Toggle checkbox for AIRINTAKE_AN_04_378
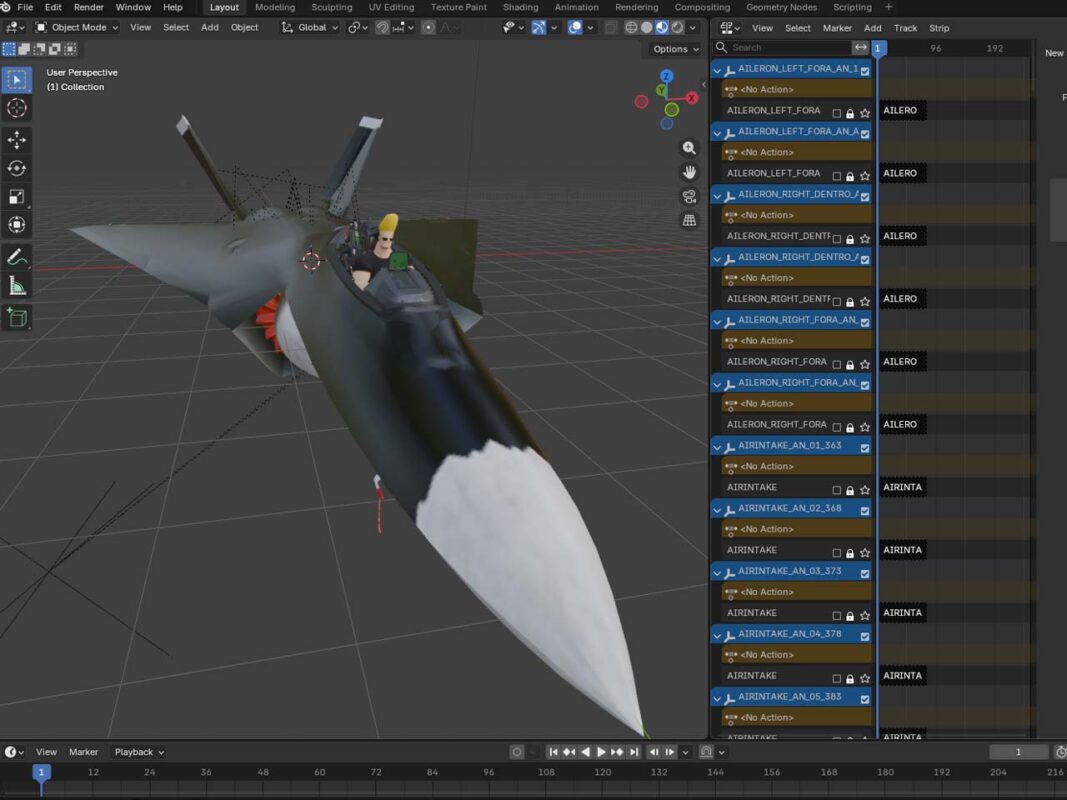Image resolution: width=1067 pixels, height=800 pixels. point(865,636)
